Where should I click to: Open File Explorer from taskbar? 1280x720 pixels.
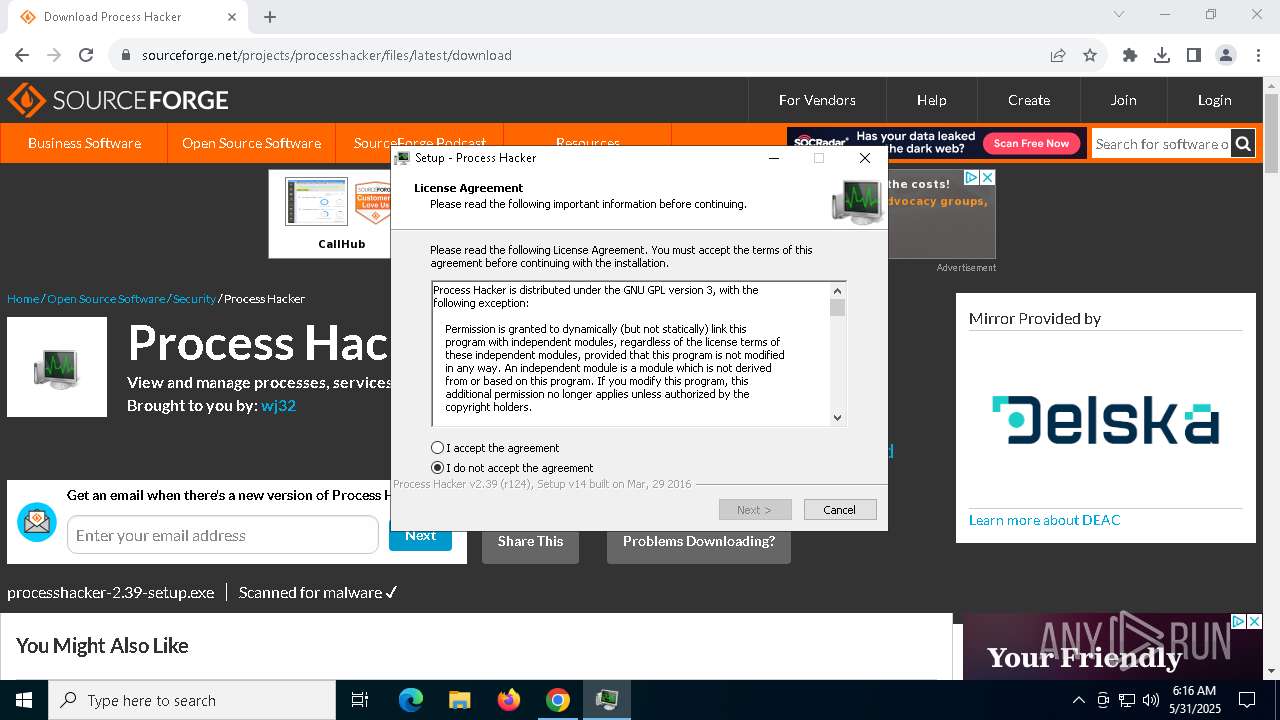tap(460, 700)
